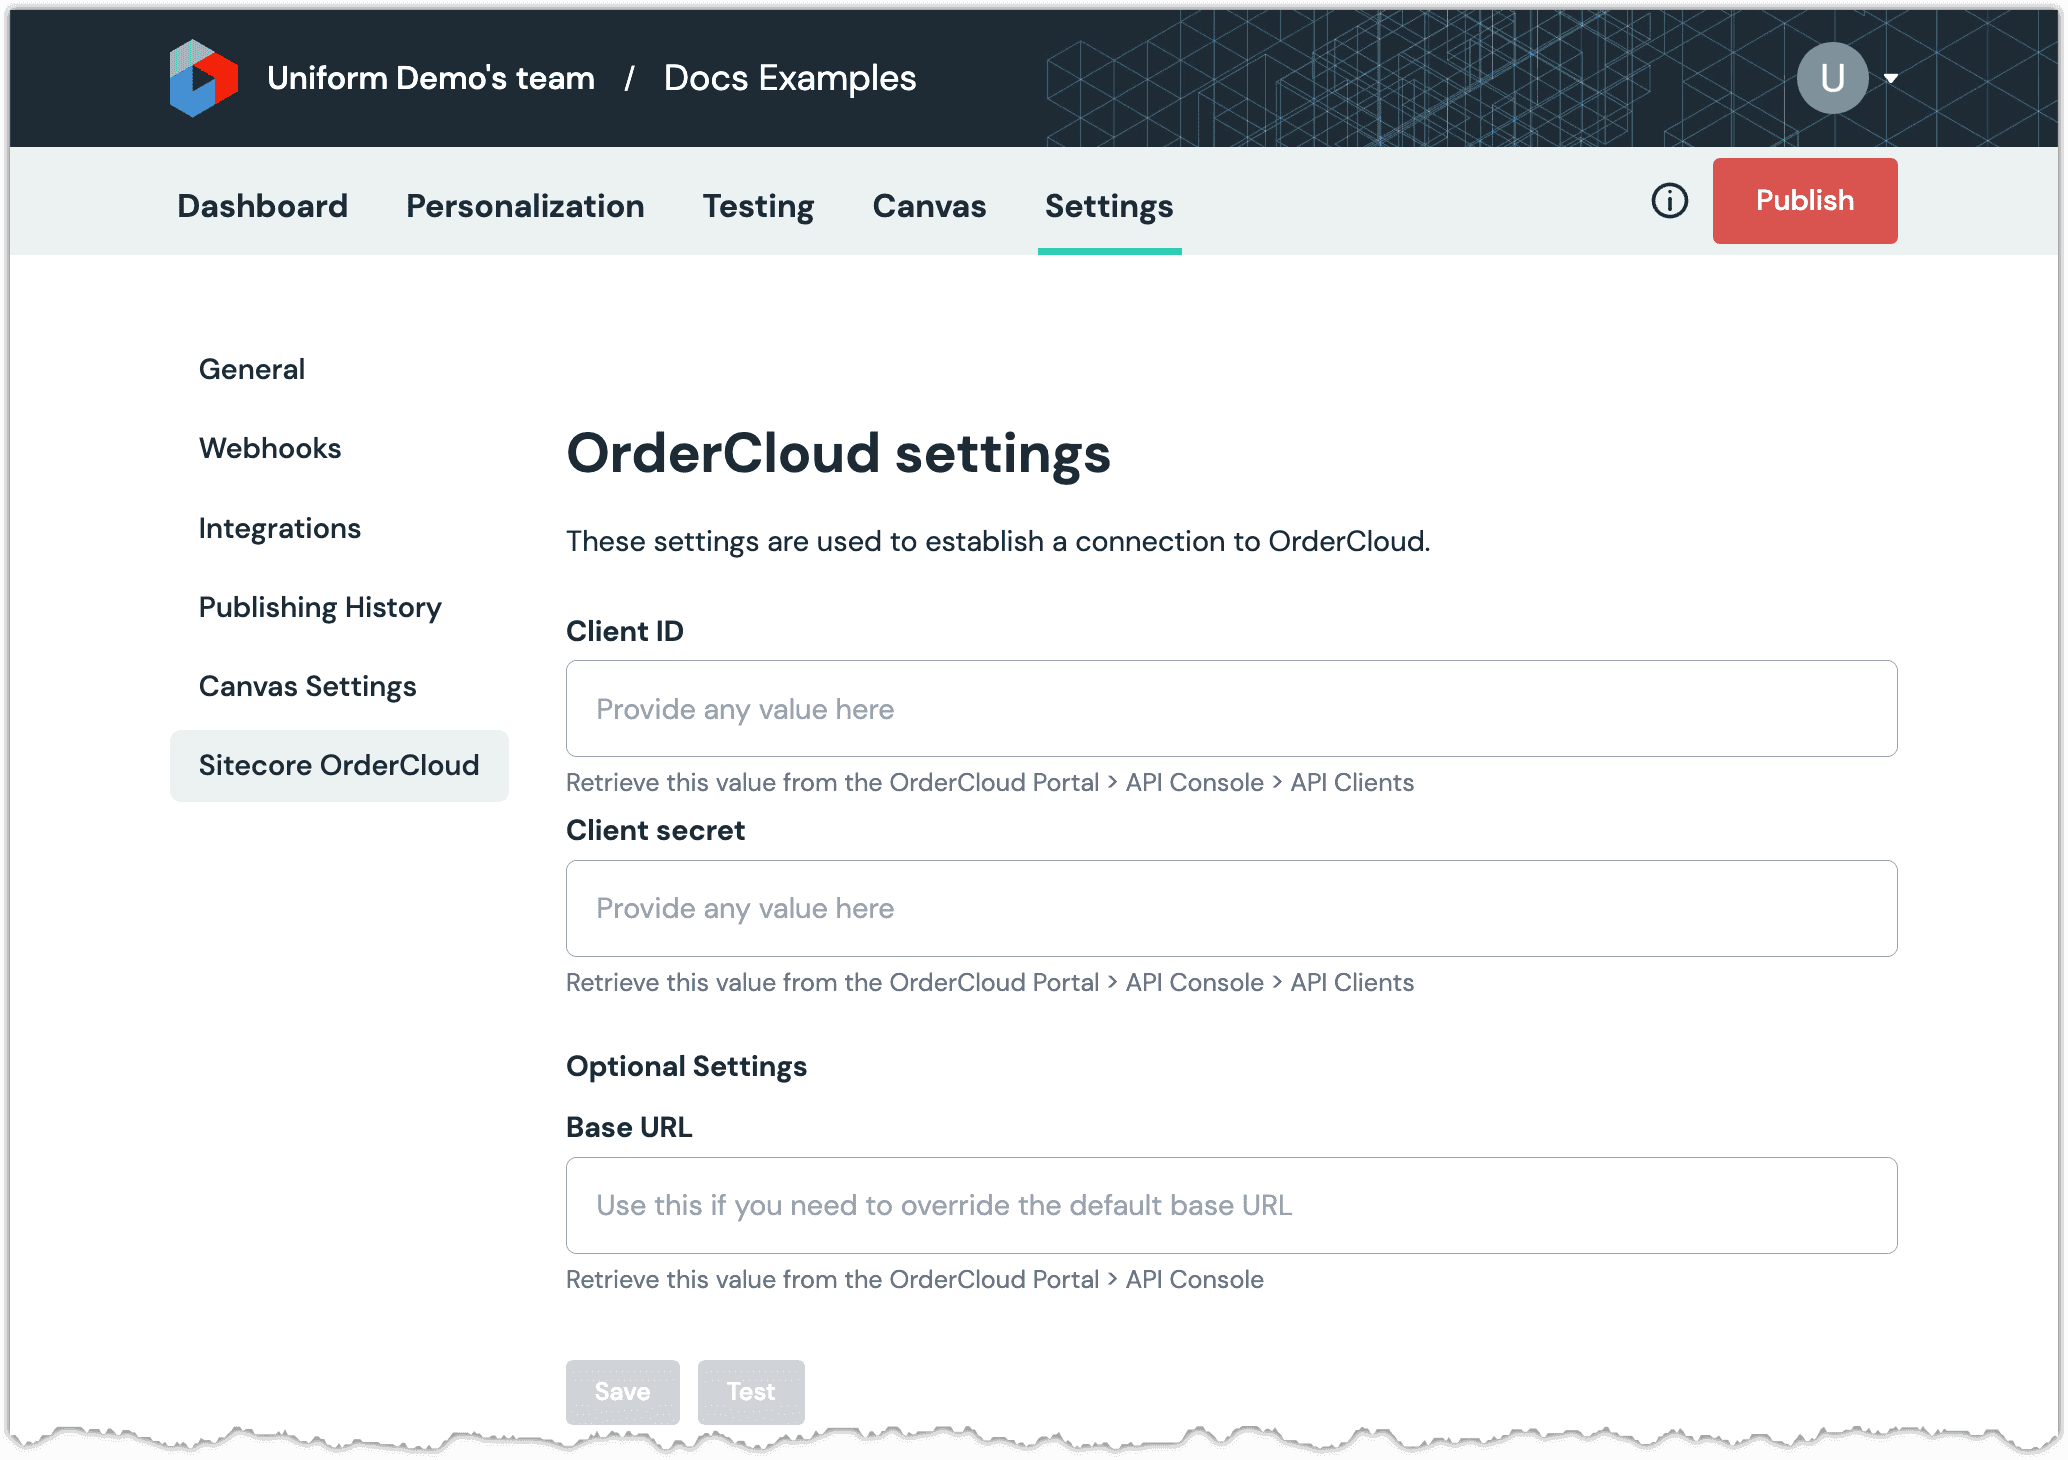Image resolution: width=2068 pixels, height=1460 pixels.
Task: Select Sitecore OrderCloud sidebar item
Action: [339, 765]
